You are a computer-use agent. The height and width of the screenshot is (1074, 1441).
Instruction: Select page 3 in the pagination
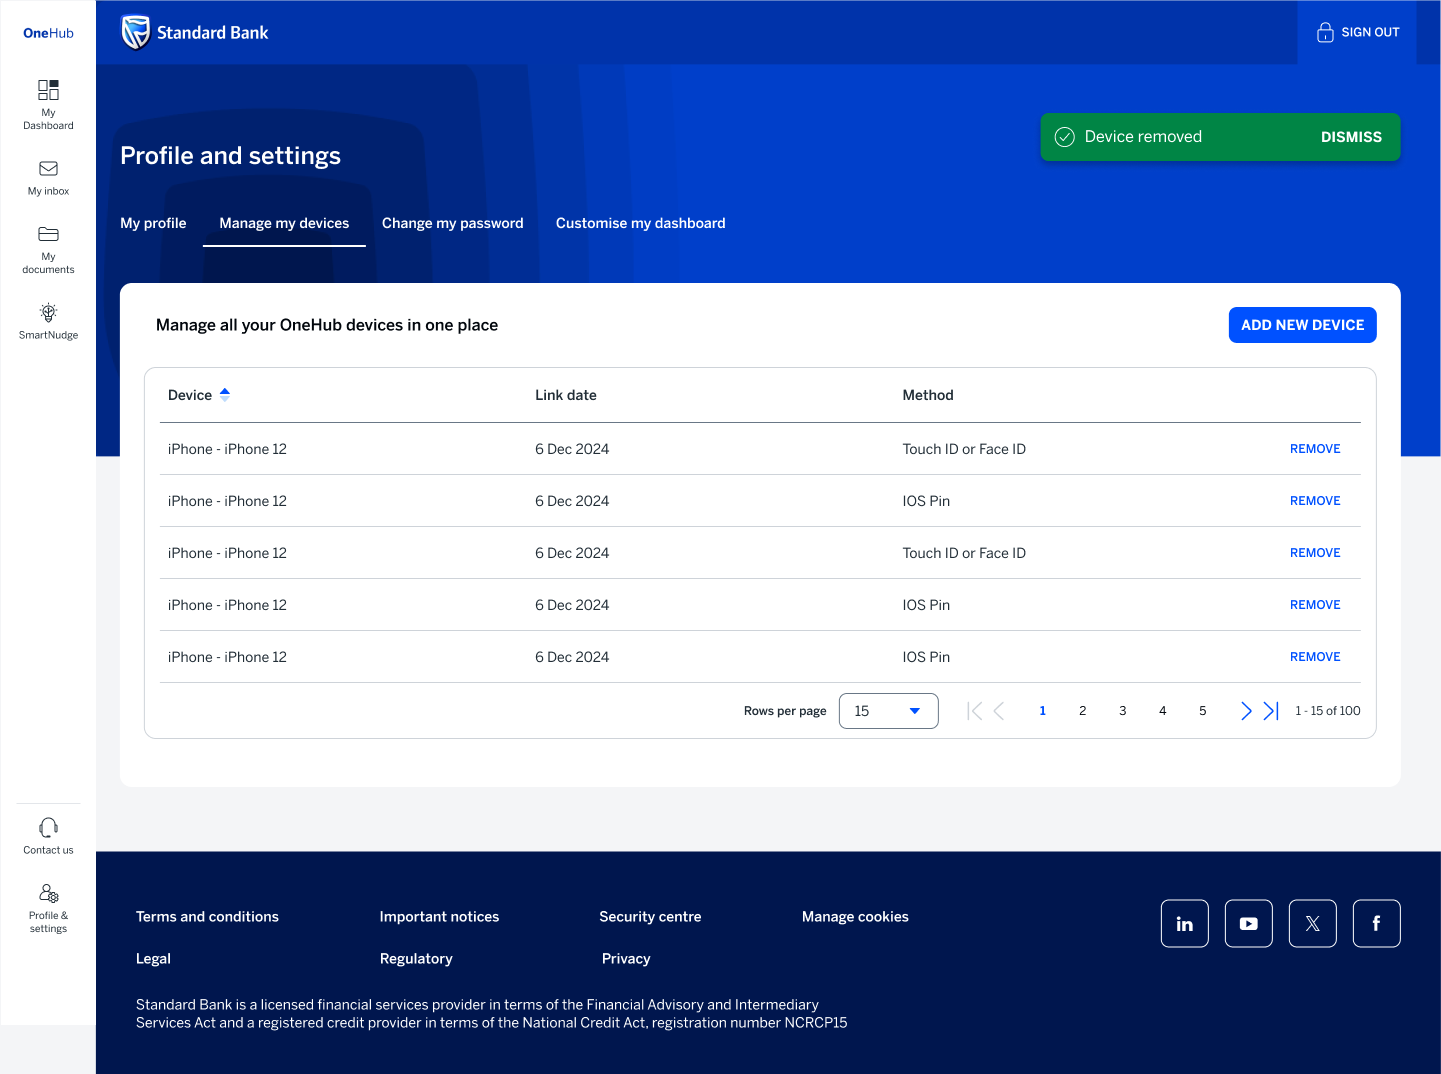click(1122, 711)
